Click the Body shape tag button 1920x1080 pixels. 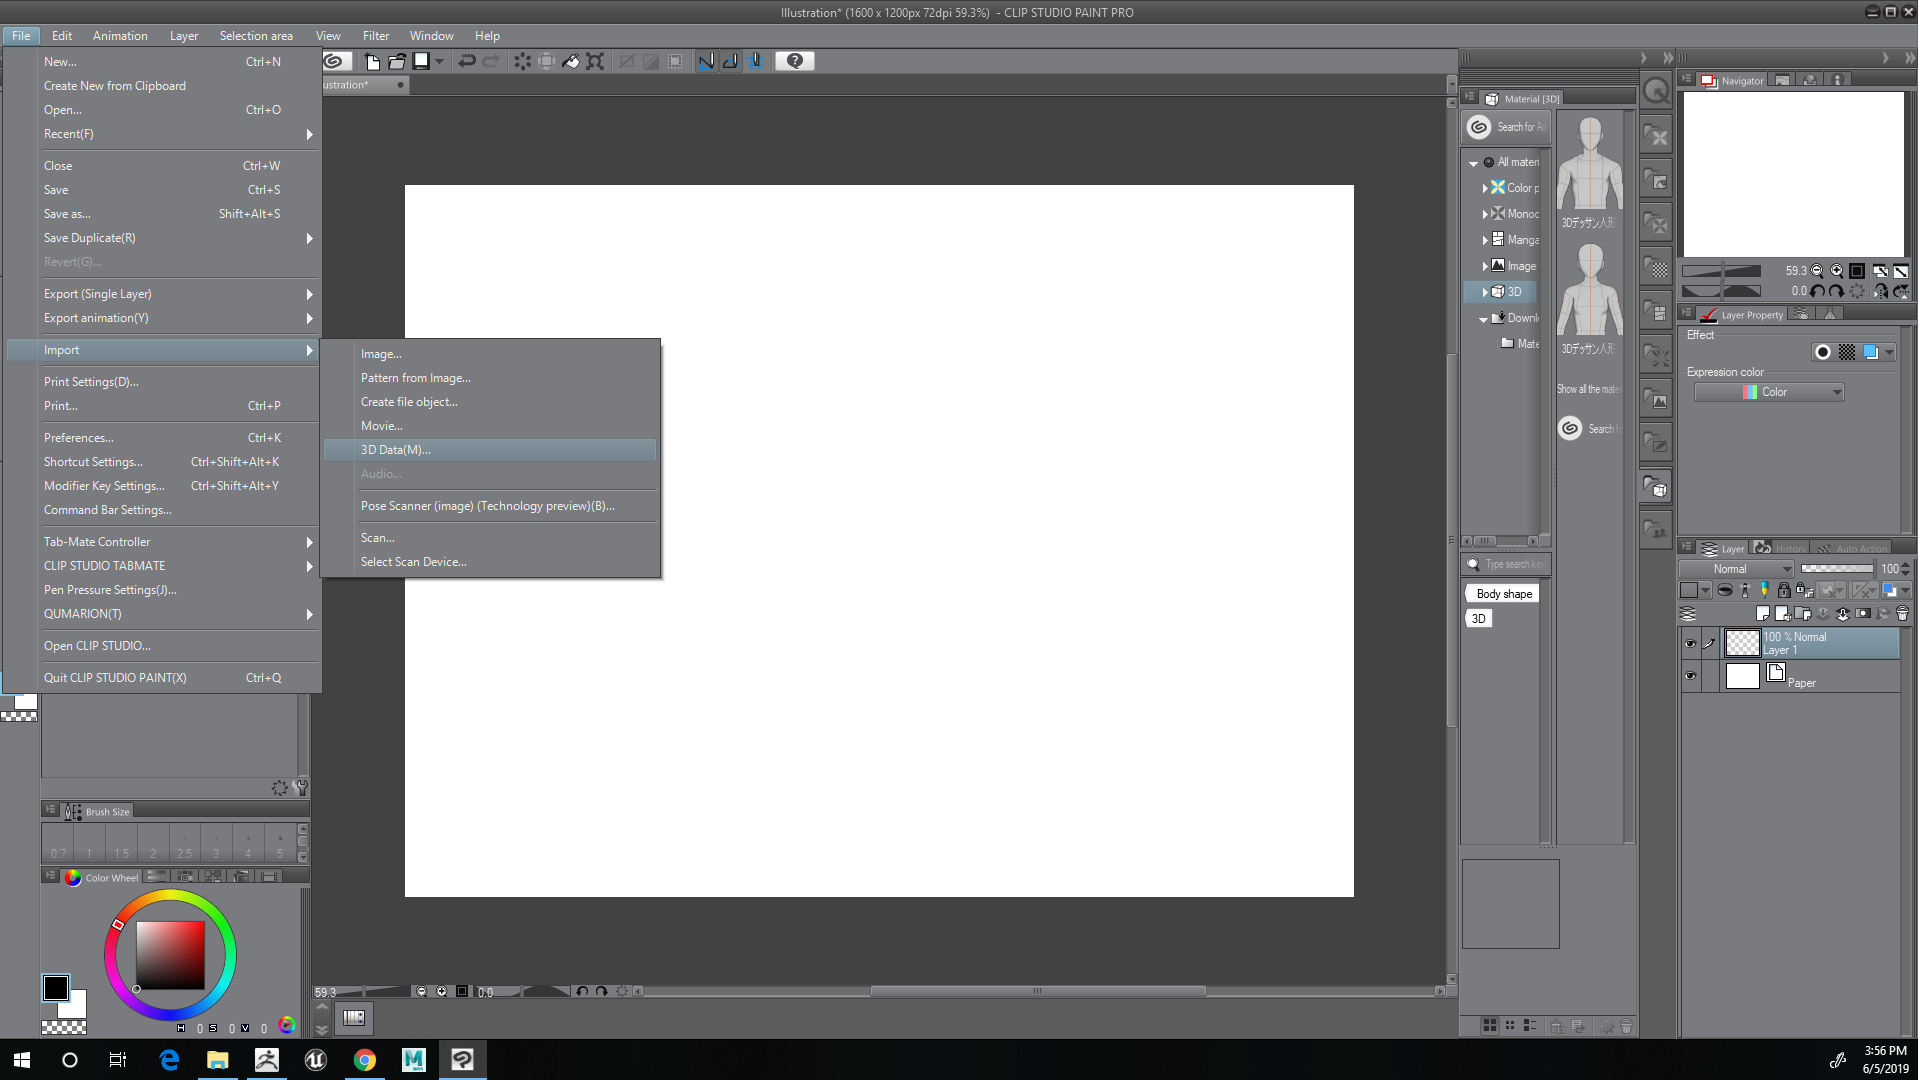[1503, 594]
